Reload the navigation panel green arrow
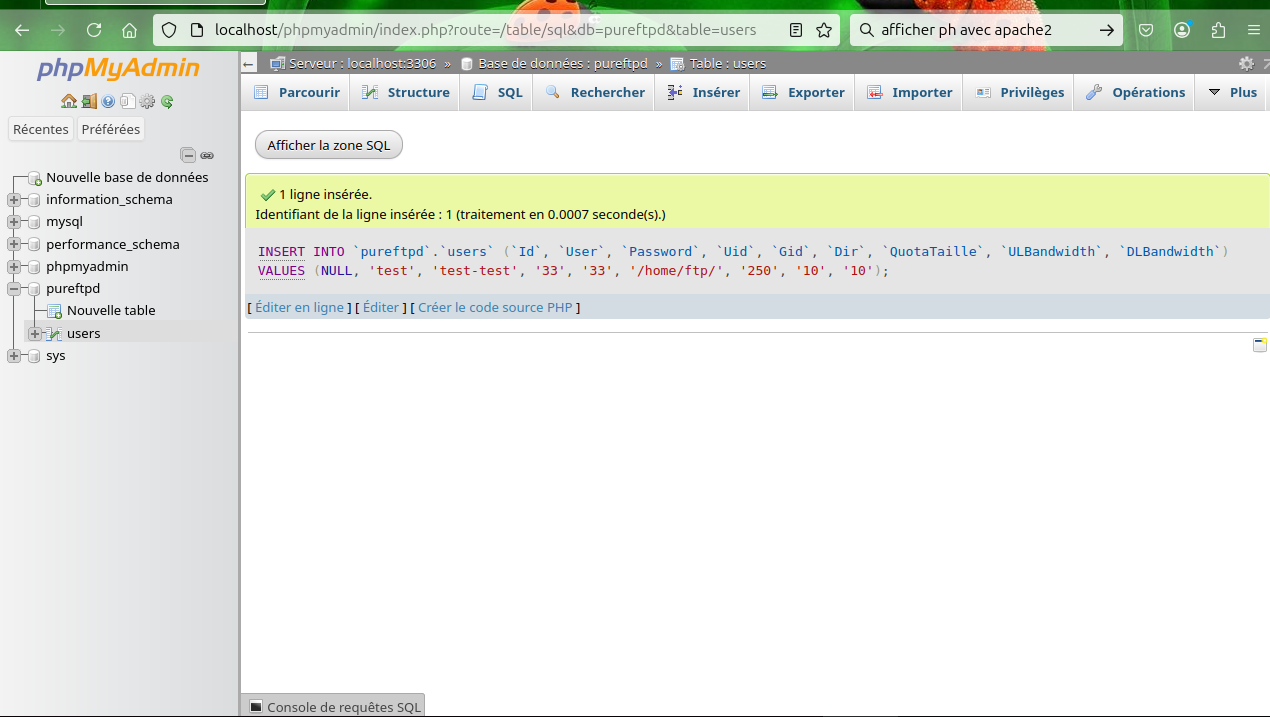 167,101
